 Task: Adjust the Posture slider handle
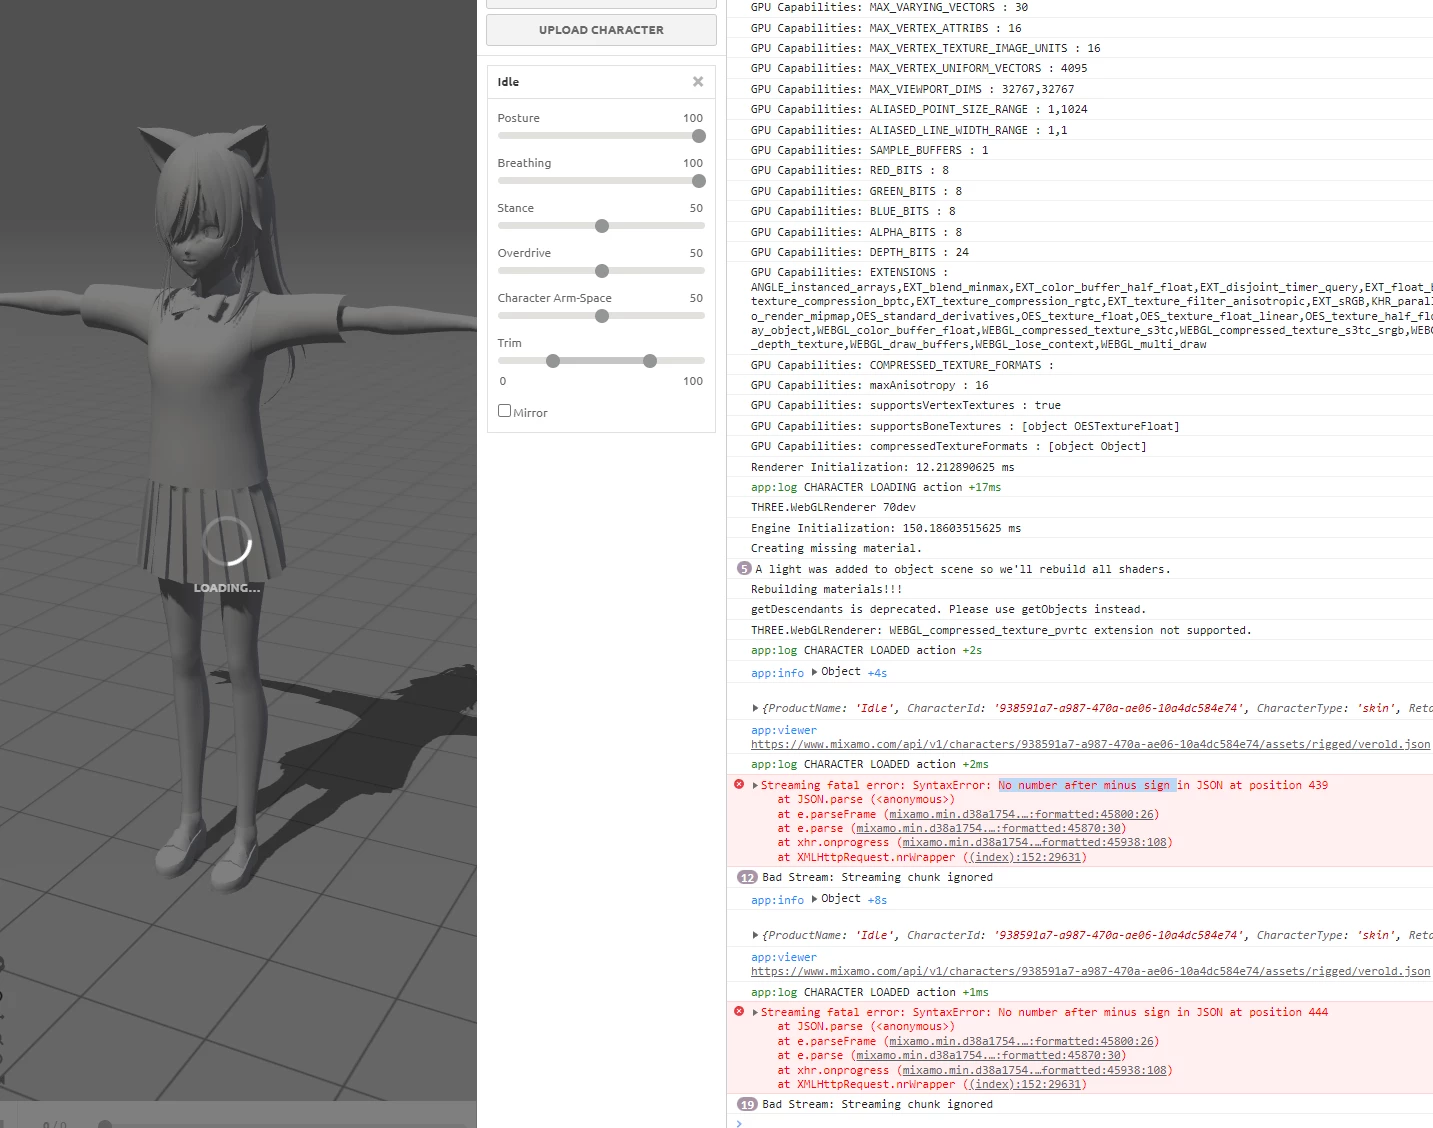[x=698, y=136]
